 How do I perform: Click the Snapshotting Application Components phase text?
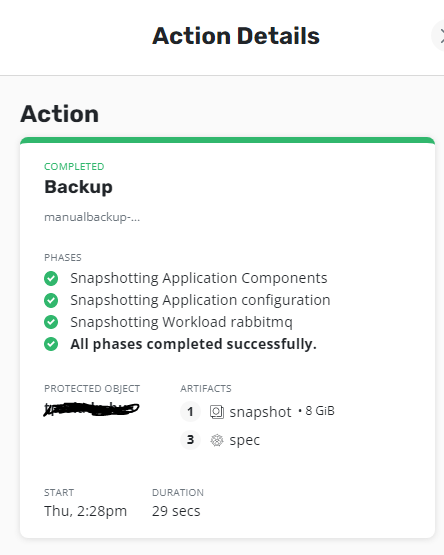[x=199, y=278]
